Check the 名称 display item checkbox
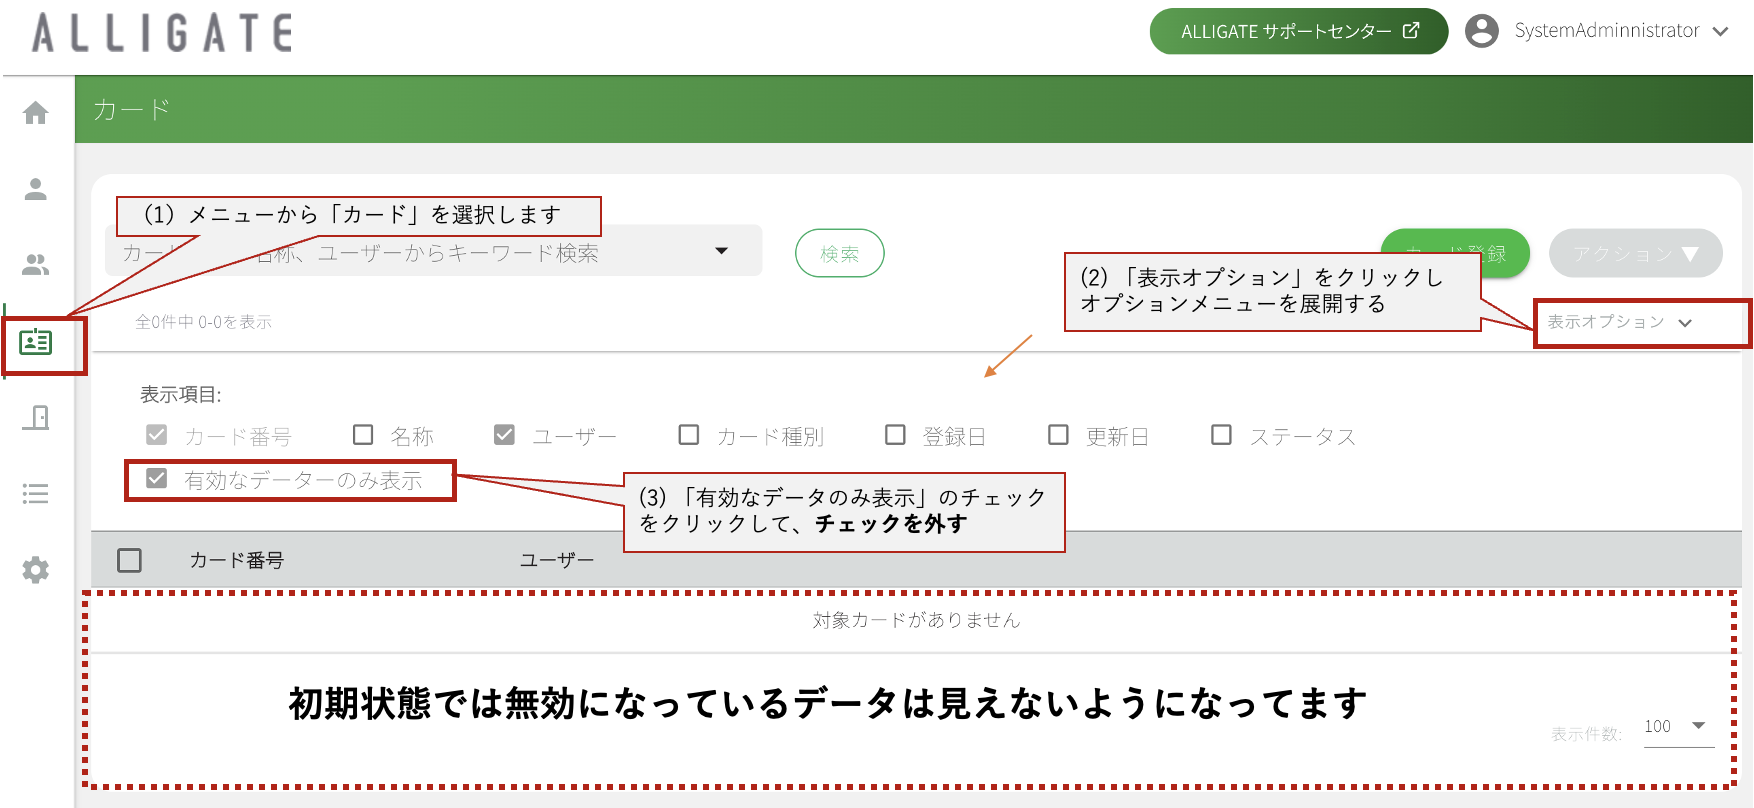This screenshot has height=808, width=1754. coord(364,435)
